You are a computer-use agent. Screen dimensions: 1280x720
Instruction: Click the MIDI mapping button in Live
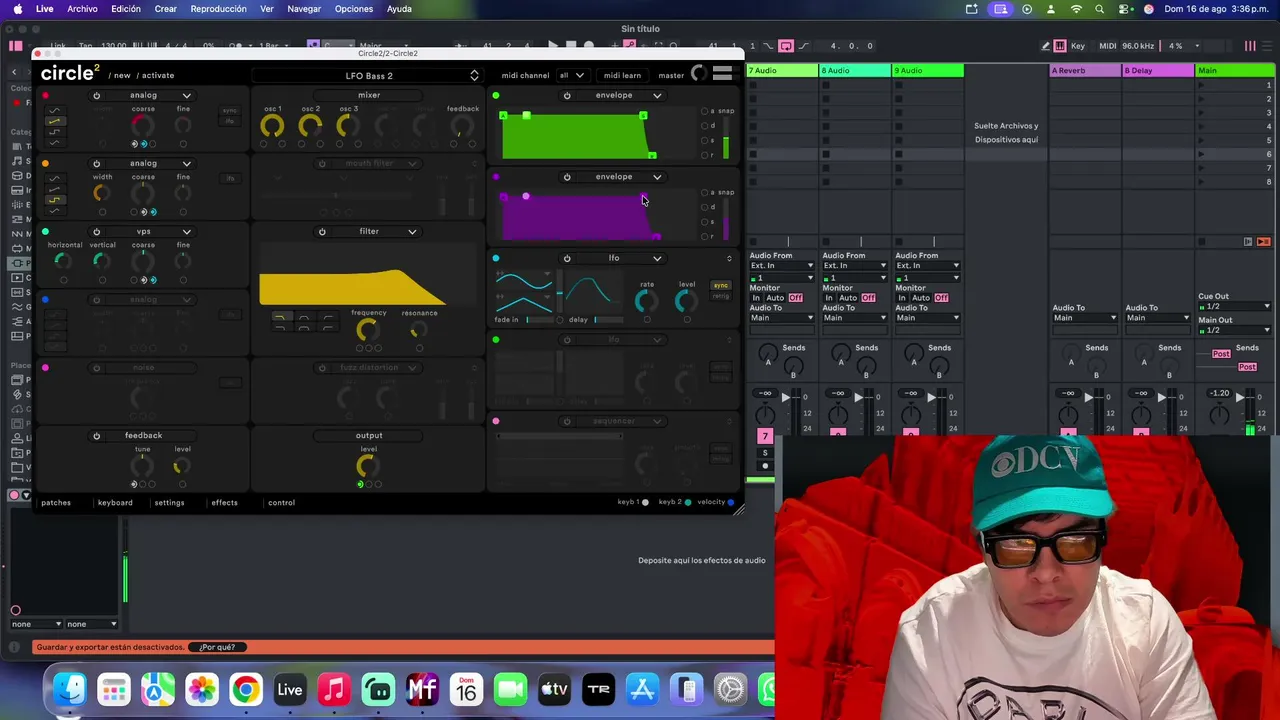click(x=1107, y=46)
